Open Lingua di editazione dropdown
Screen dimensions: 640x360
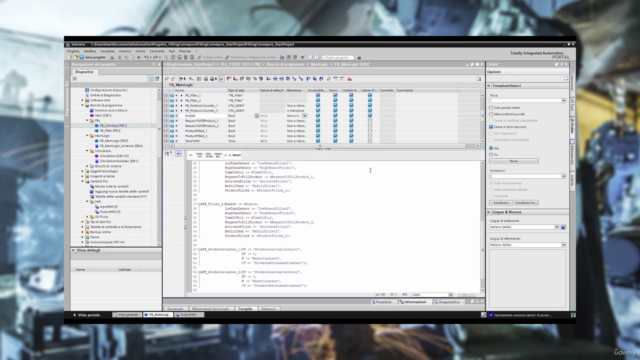click(x=556, y=227)
